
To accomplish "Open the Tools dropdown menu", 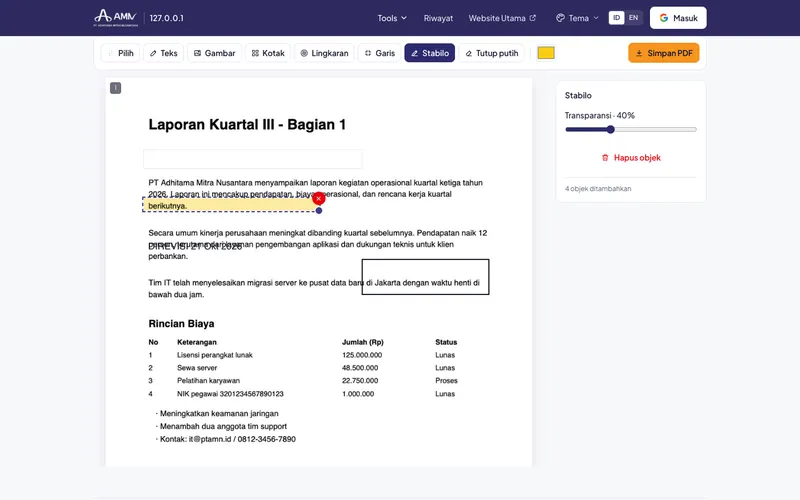I will tap(392, 18).
